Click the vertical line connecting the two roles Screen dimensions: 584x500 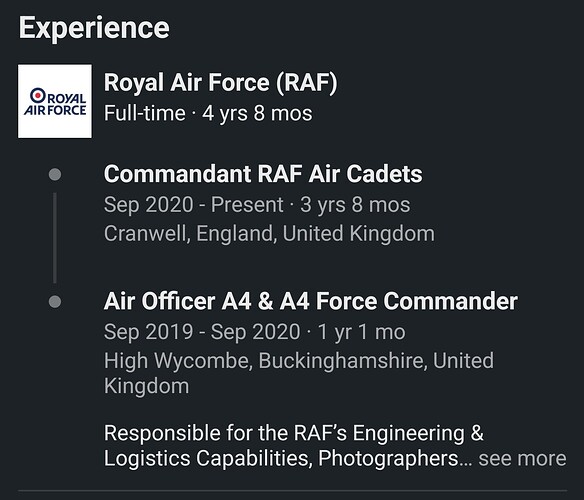(x=55, y=238)
